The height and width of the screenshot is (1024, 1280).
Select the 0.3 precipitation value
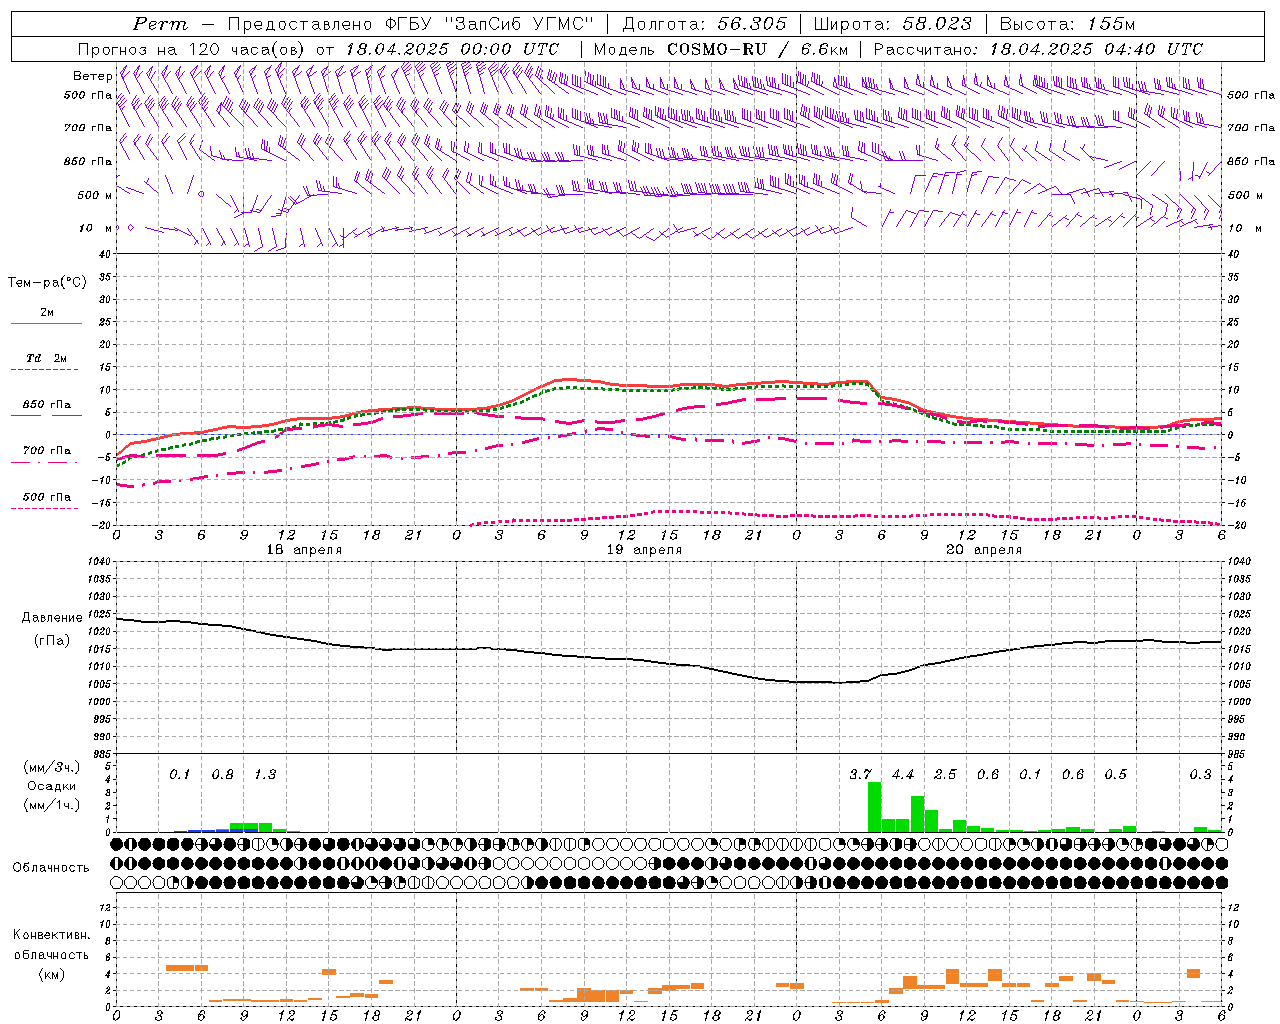pyautogui.click(x=1200, y=775)
